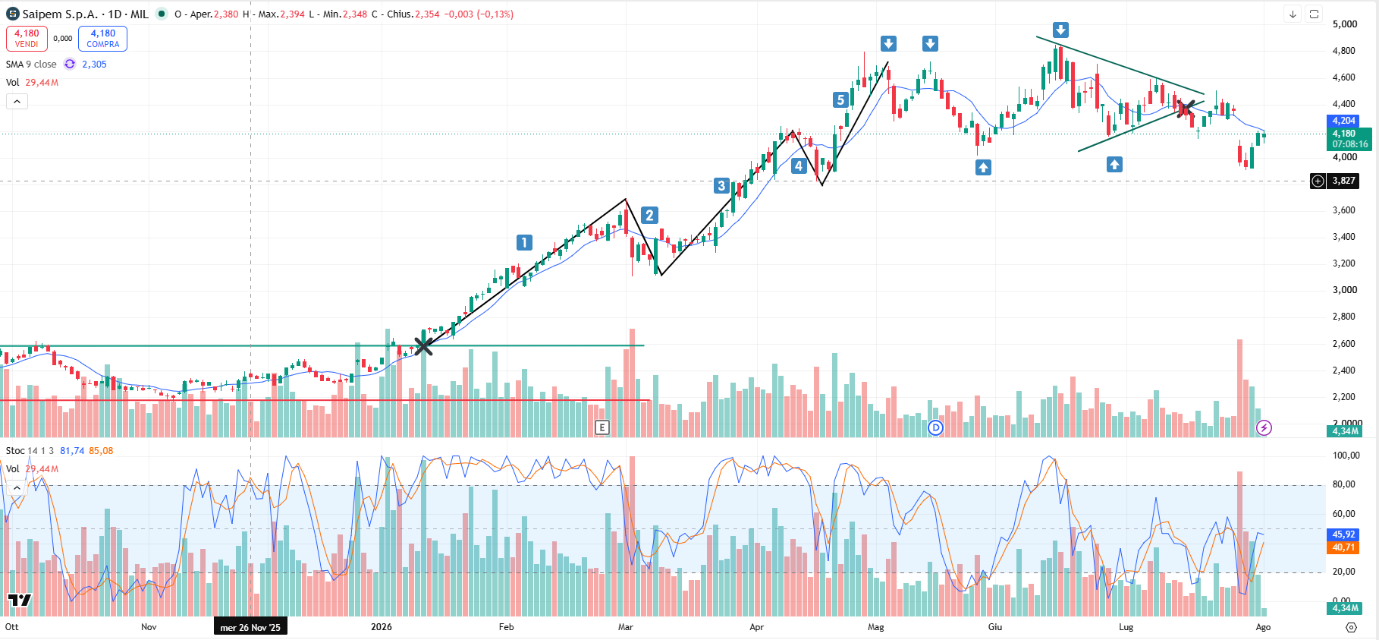The image size is (1379, 640).
Task: Click the blue 45,92 Stoc value tag
Action: click(x=1342, y=534)
